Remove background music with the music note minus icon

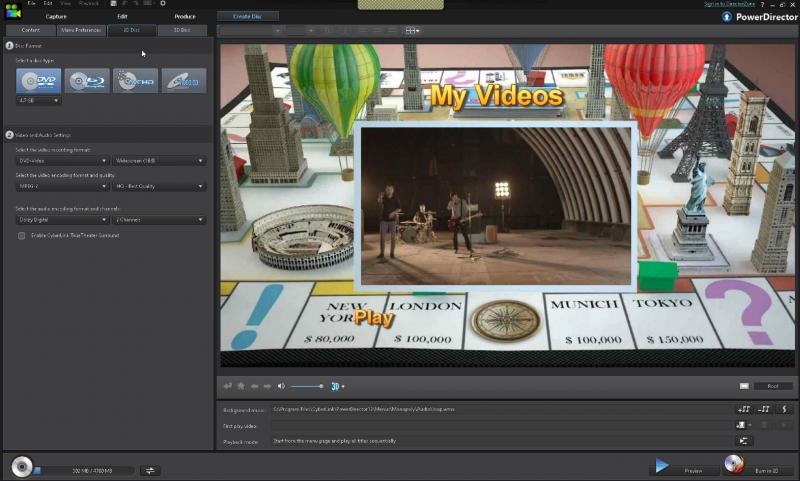tap(764, 409)
